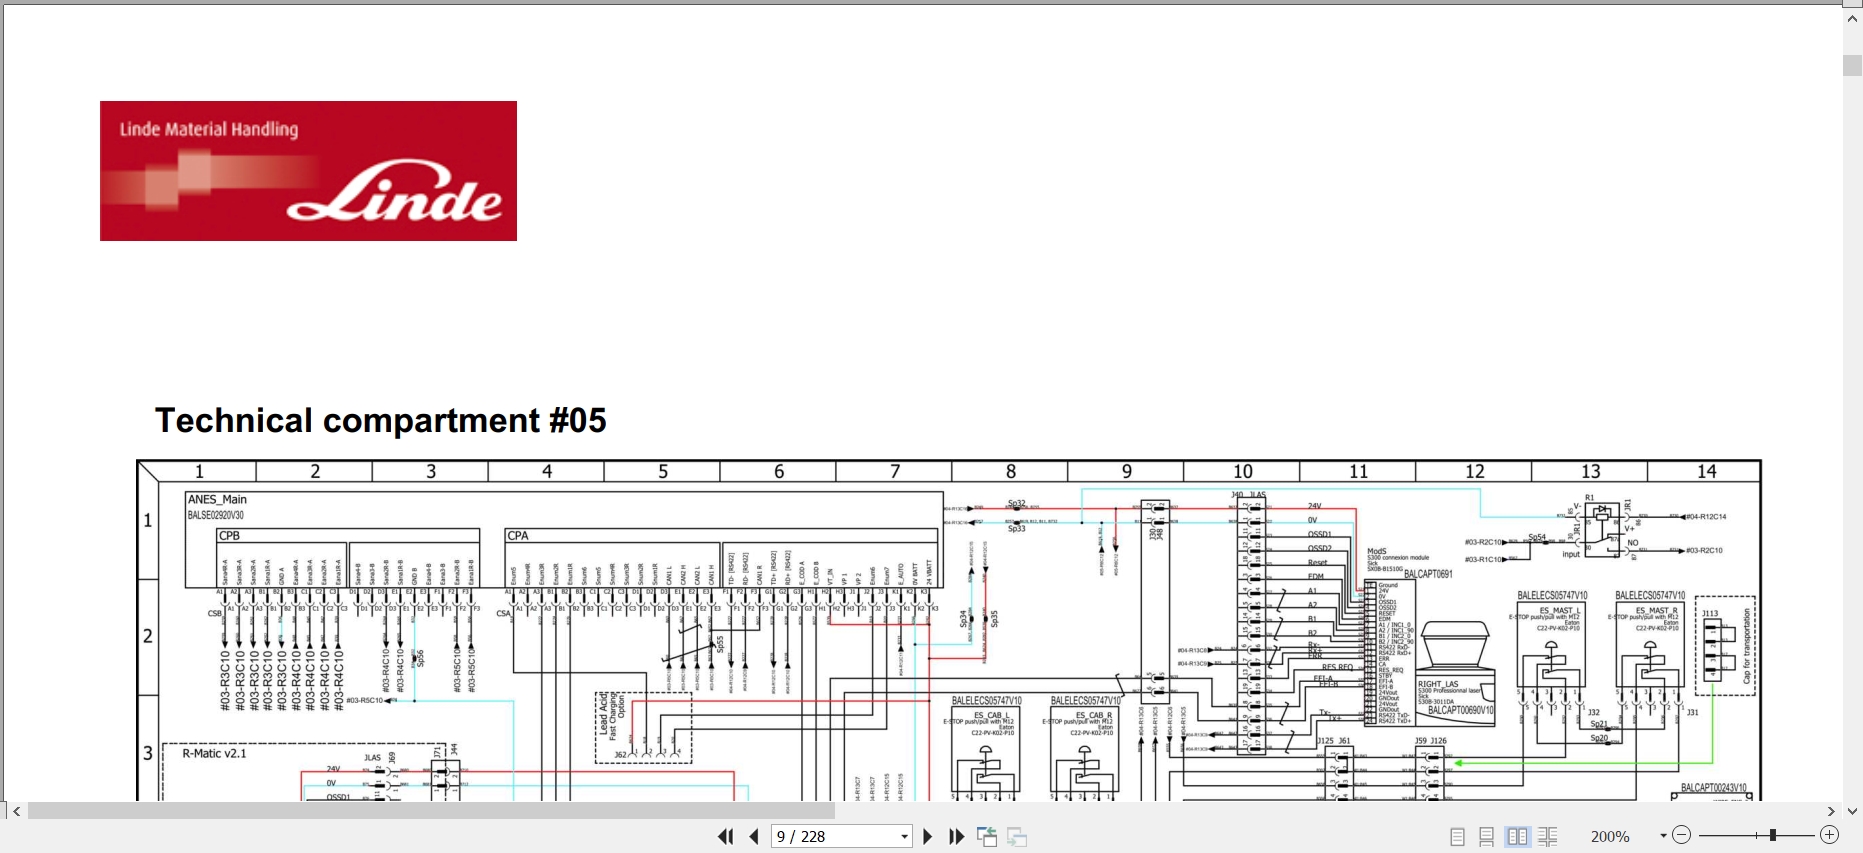The height and width of the screenshot is (853, 1863).
Task: Click the RIGHT_LAS label
Action: [x=1438, y=684]
